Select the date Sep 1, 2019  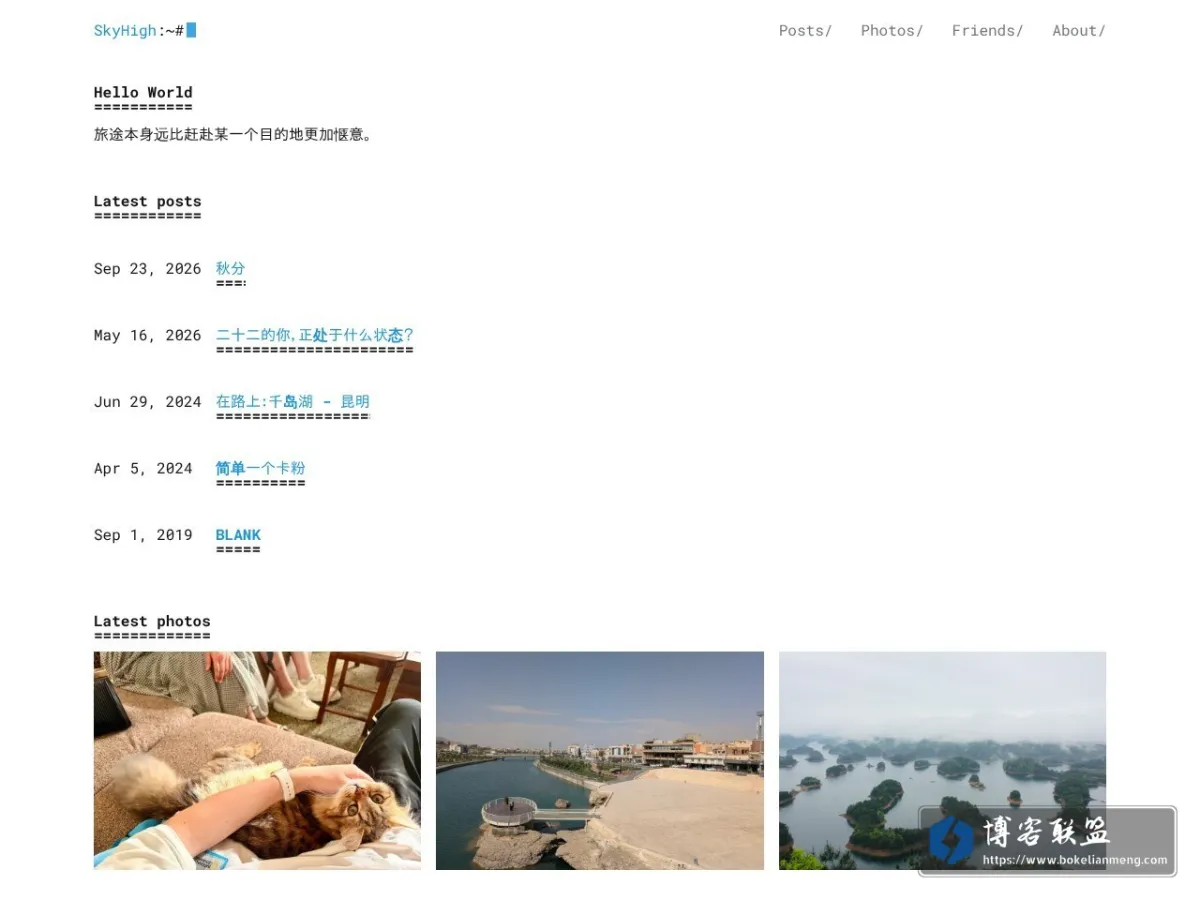(143, 535)
